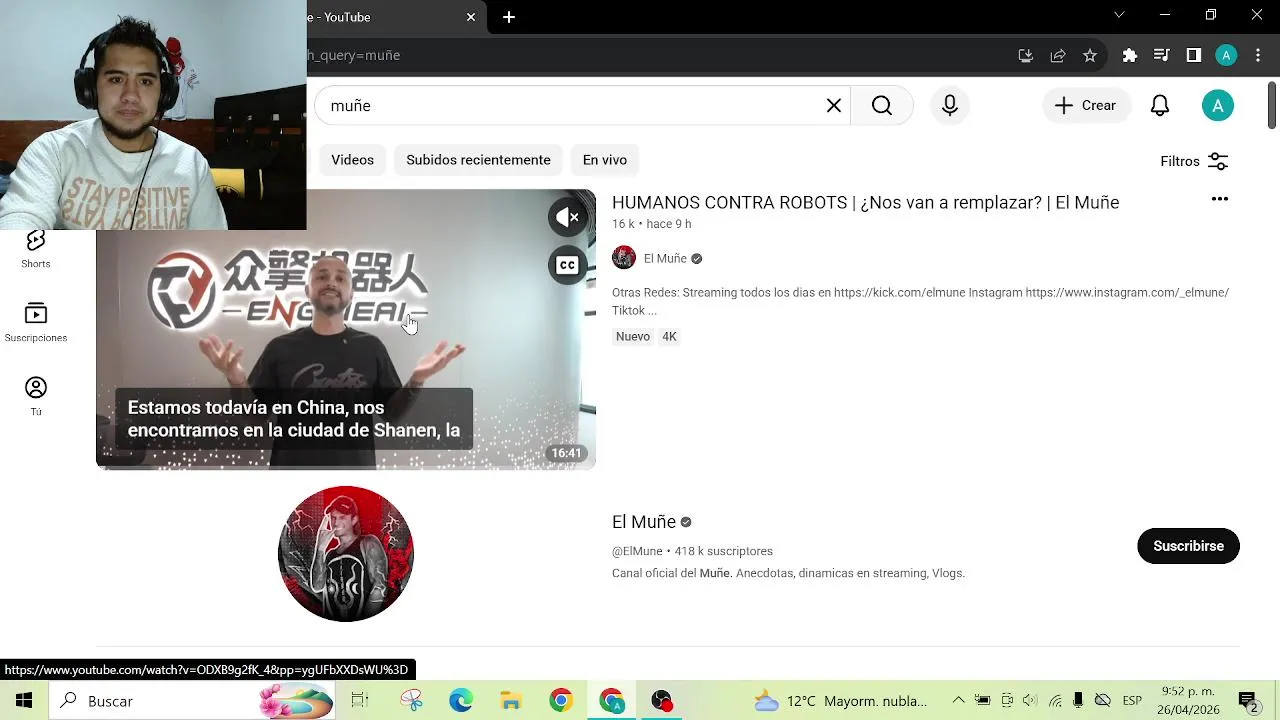Expand hidden system tray icons
Viewport: 1280px width, 720px height.
pyautogui.click(x=958, y=701)
